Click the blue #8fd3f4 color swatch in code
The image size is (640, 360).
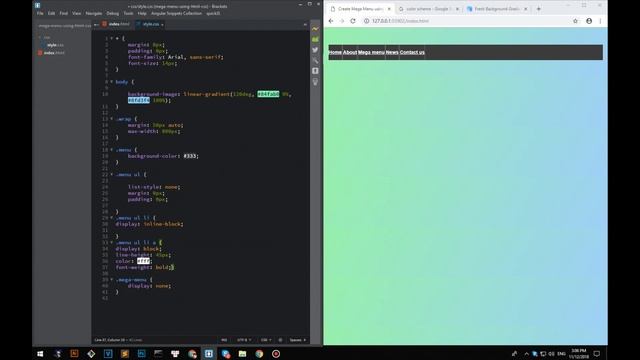(138, 100)
